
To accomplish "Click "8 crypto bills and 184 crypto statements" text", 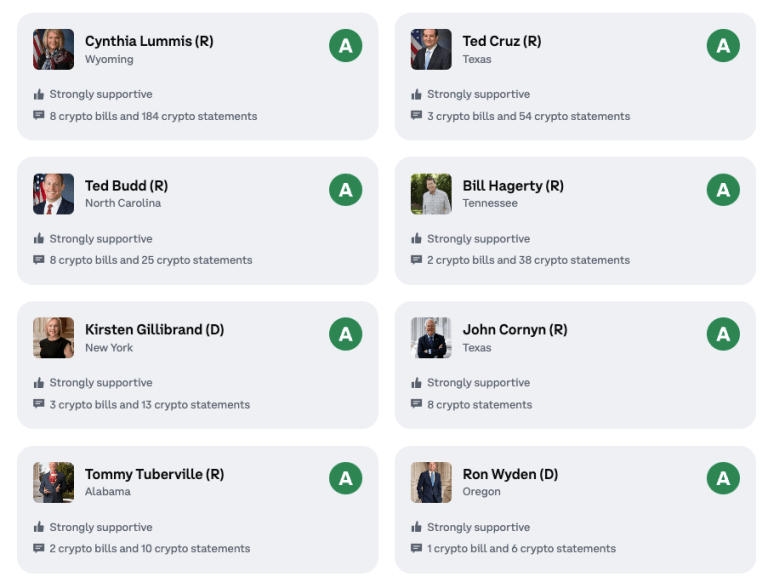I will (x=153, y=116).
